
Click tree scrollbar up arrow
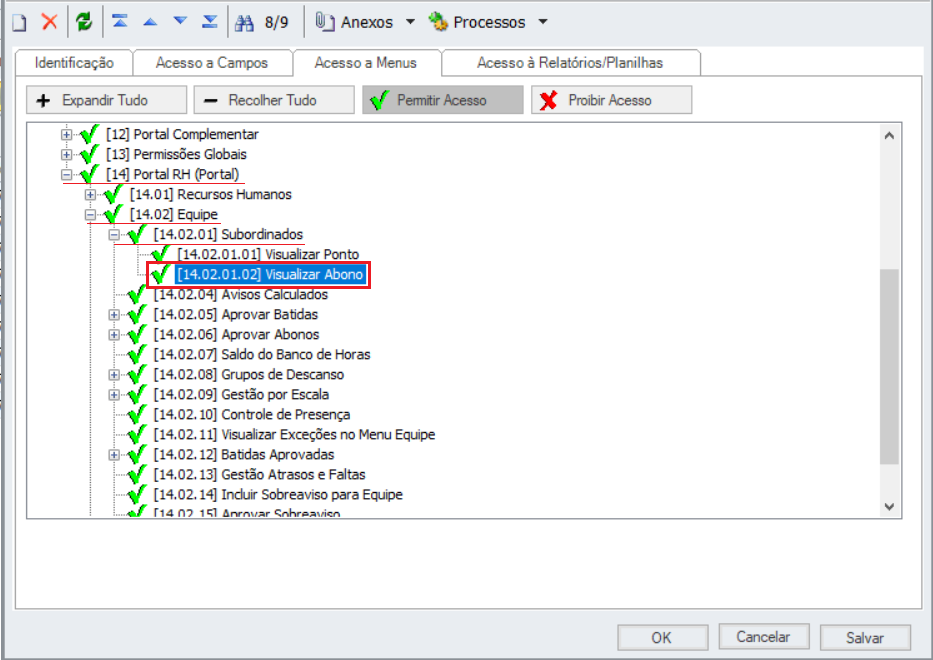(x=889, y=136)
